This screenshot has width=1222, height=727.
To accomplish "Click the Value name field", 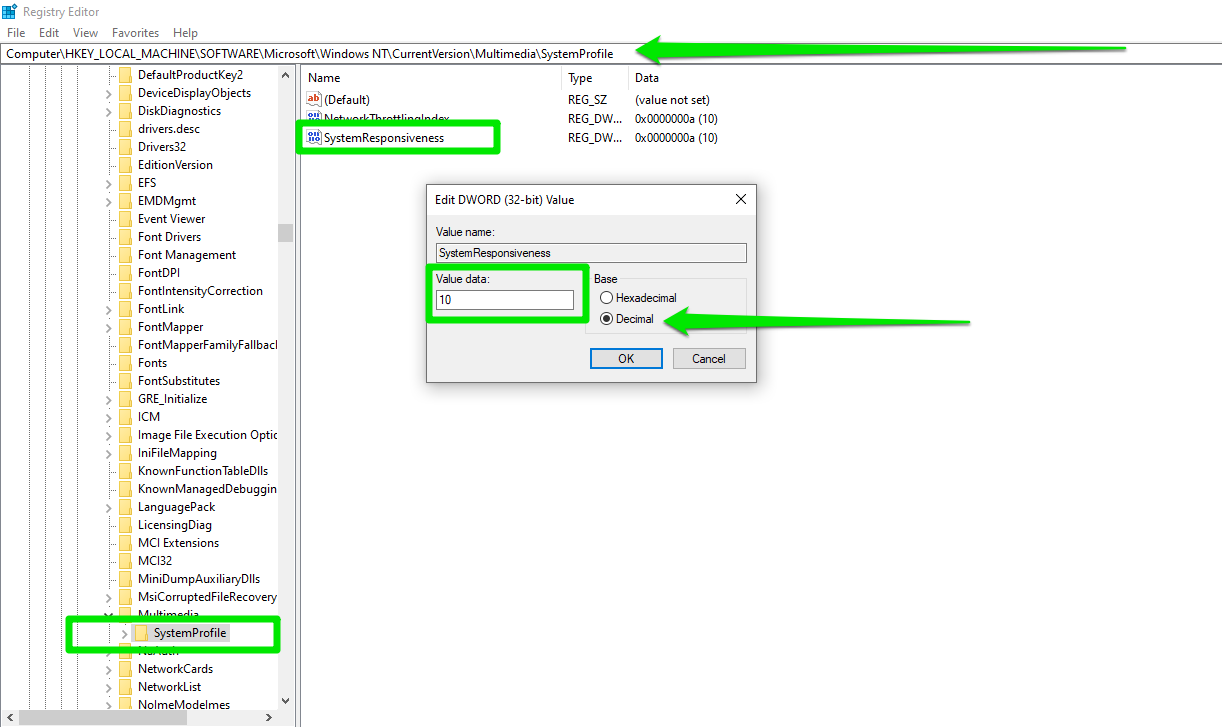I will coord(591,253).
